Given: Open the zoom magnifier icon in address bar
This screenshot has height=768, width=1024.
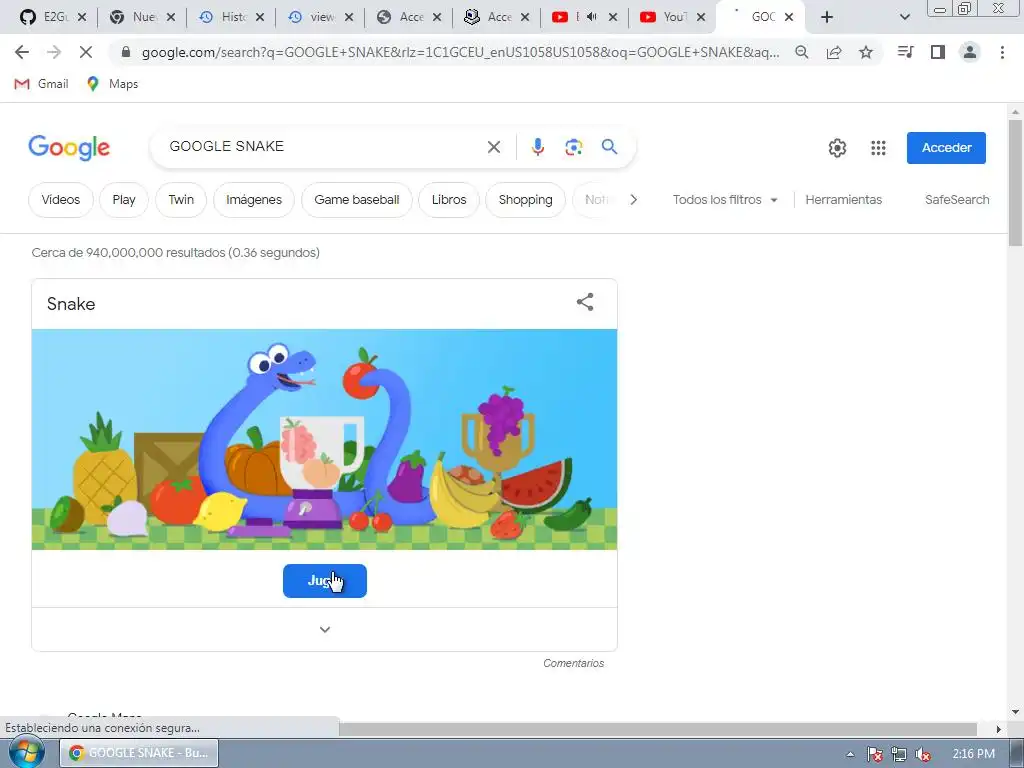Looking at the screenshot, I should tap(802, 52).
